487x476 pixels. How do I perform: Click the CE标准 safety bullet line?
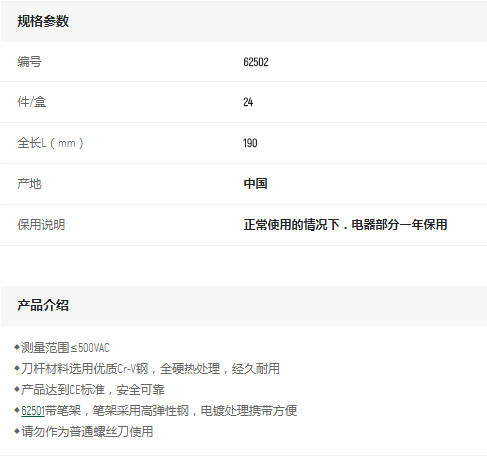93,390
